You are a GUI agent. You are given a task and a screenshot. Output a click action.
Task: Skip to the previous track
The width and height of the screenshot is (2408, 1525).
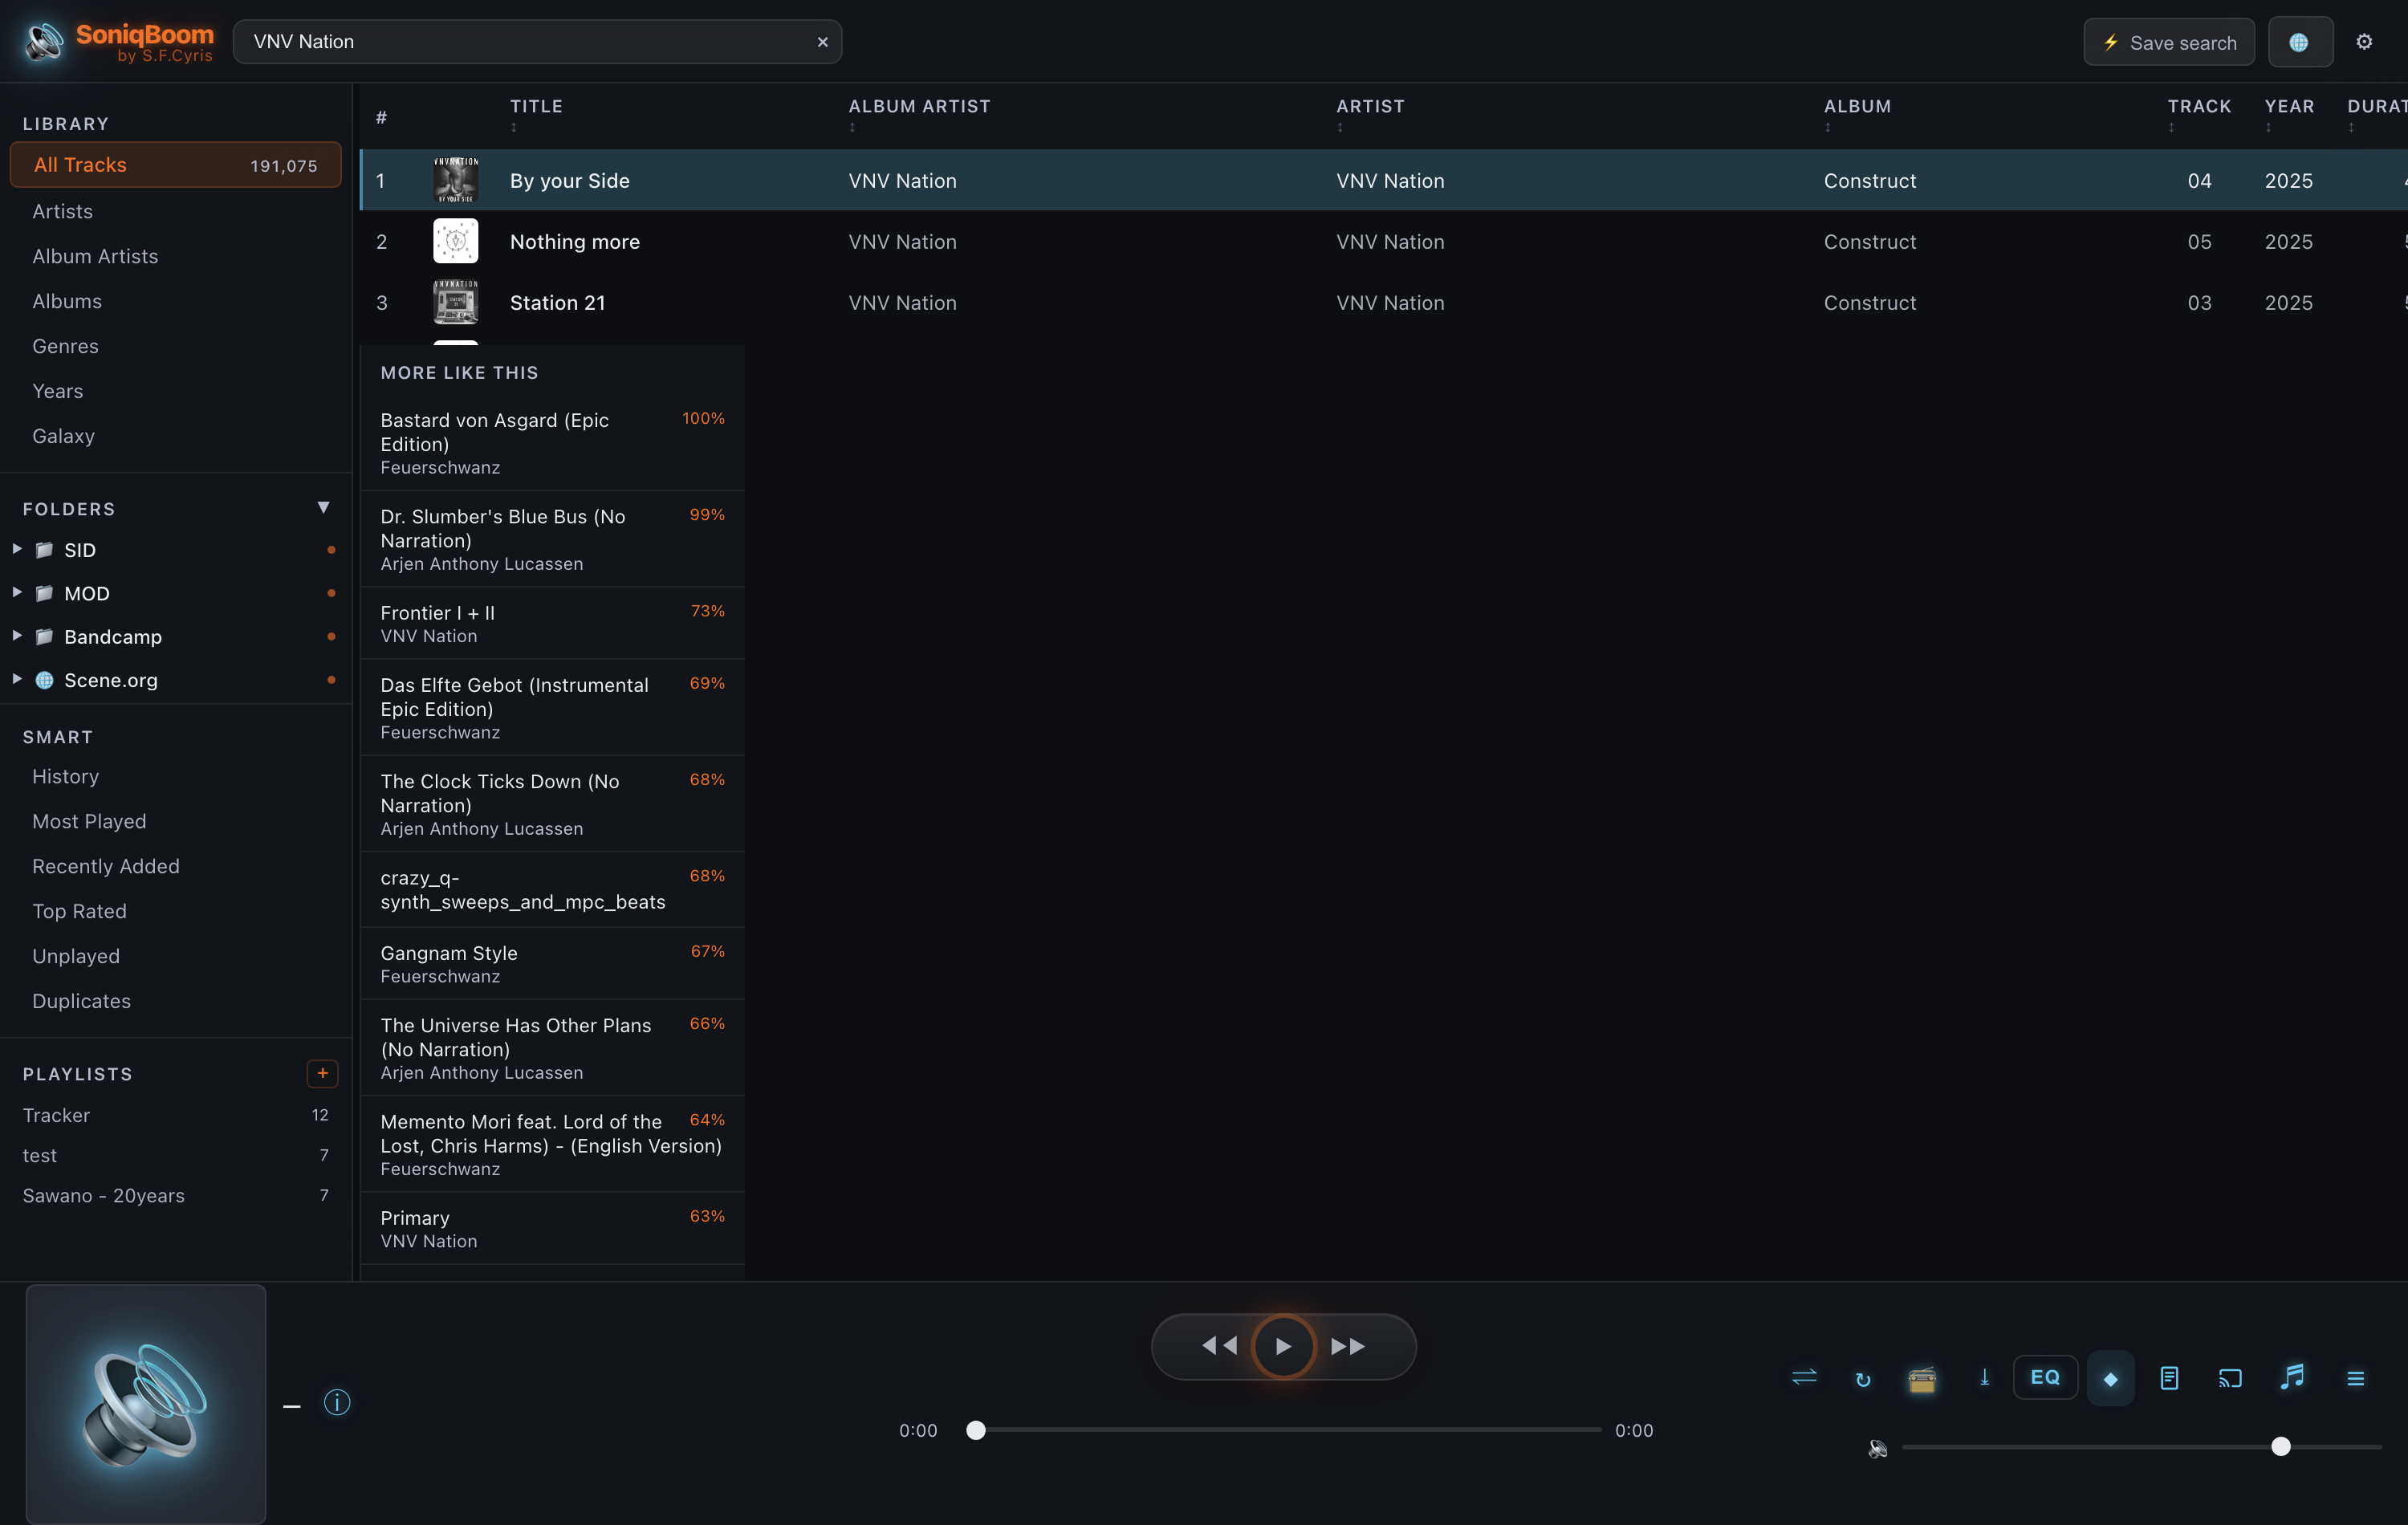click(x=1219, y=1346)
